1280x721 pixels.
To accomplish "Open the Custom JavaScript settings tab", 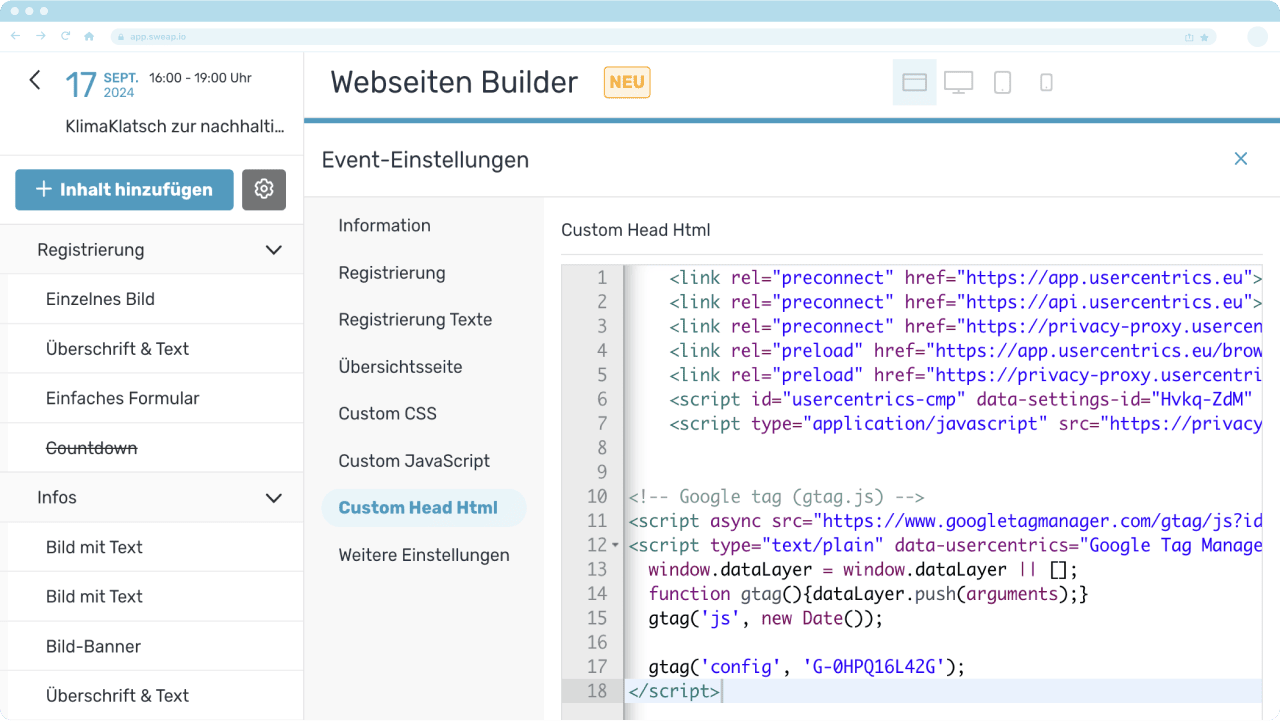I will coord(413,461).
